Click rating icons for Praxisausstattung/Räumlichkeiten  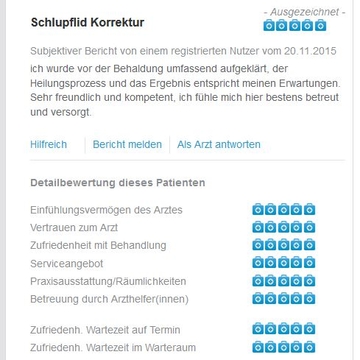click(x=284, y=281)
